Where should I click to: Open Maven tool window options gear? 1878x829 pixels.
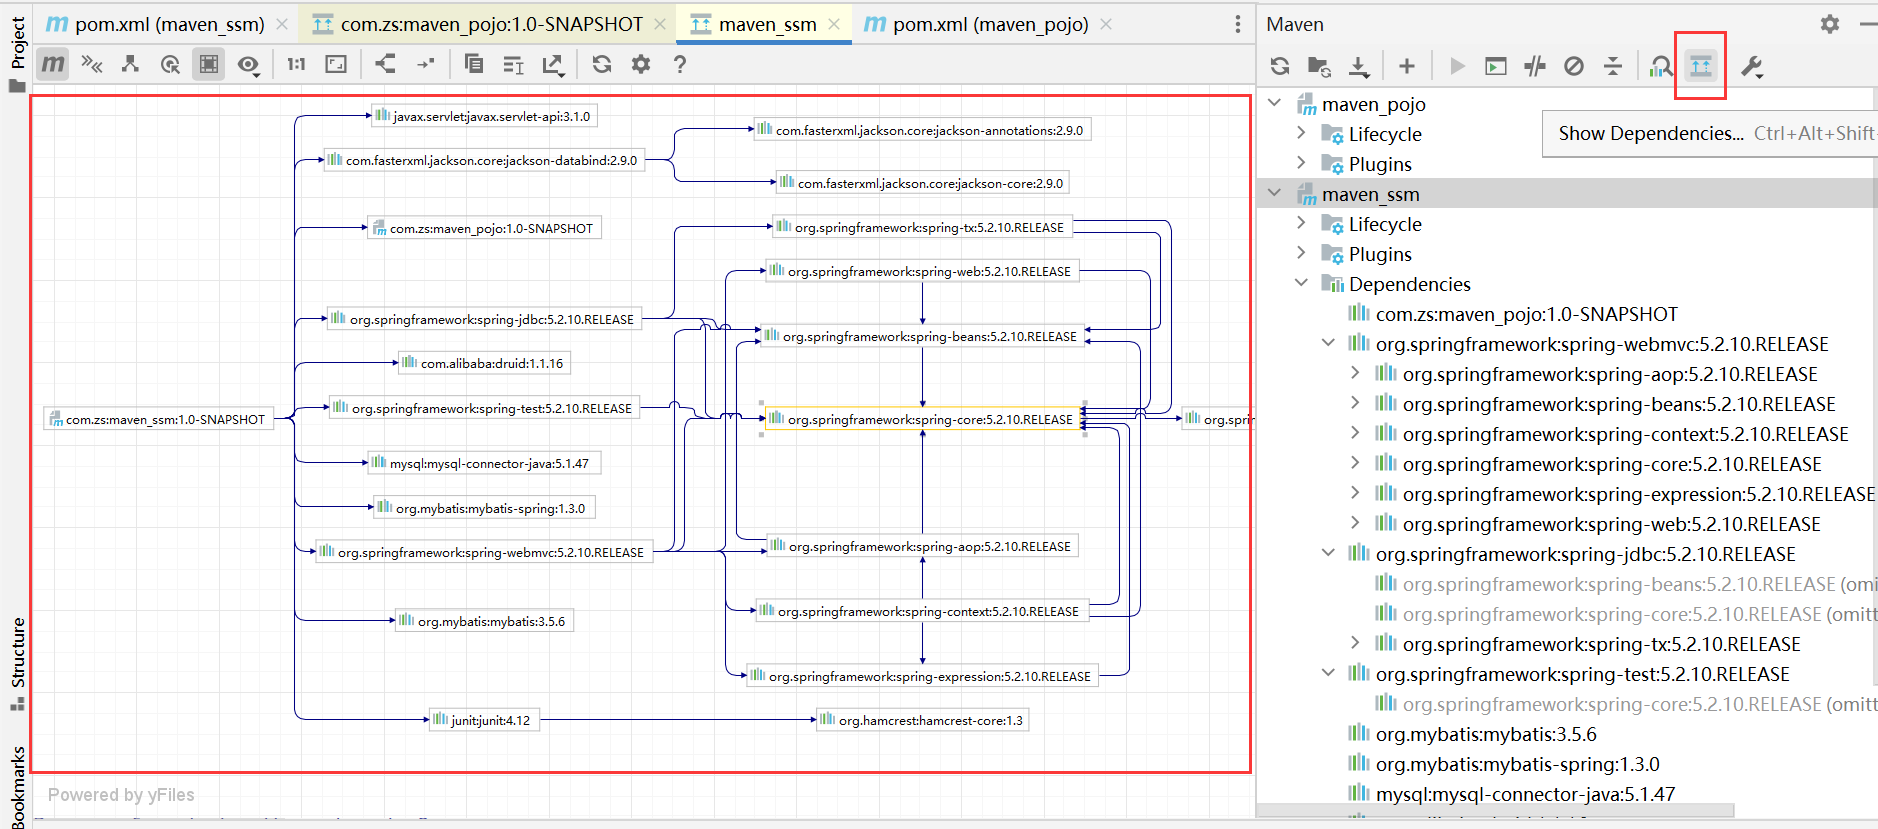click(x=1830, y=24)
